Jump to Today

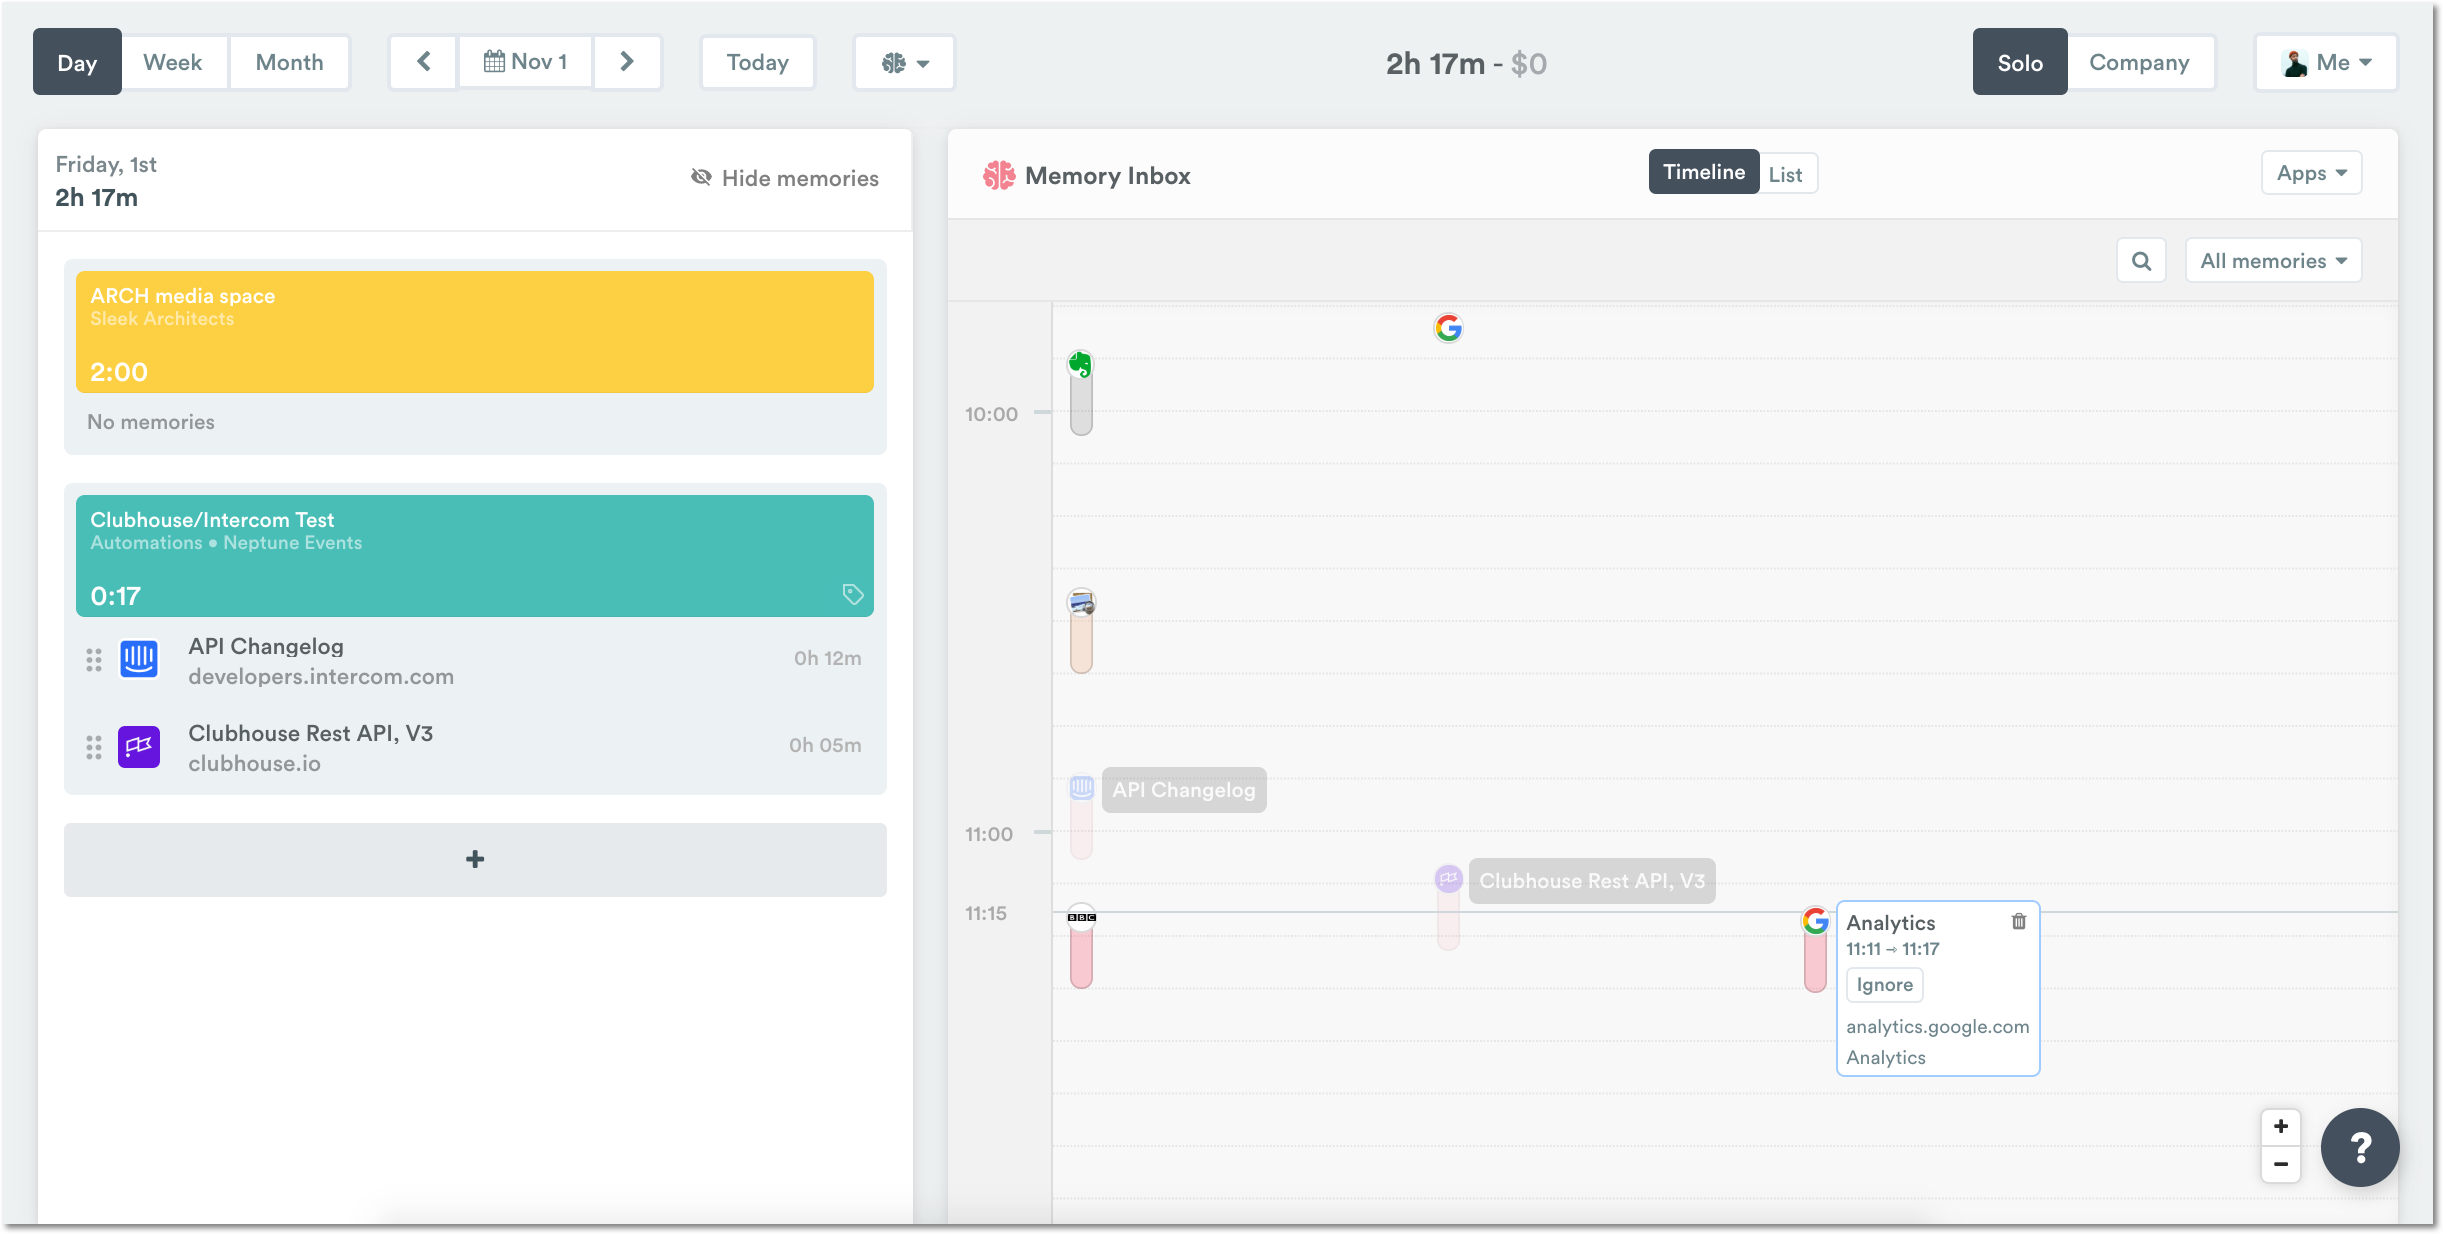757,62
